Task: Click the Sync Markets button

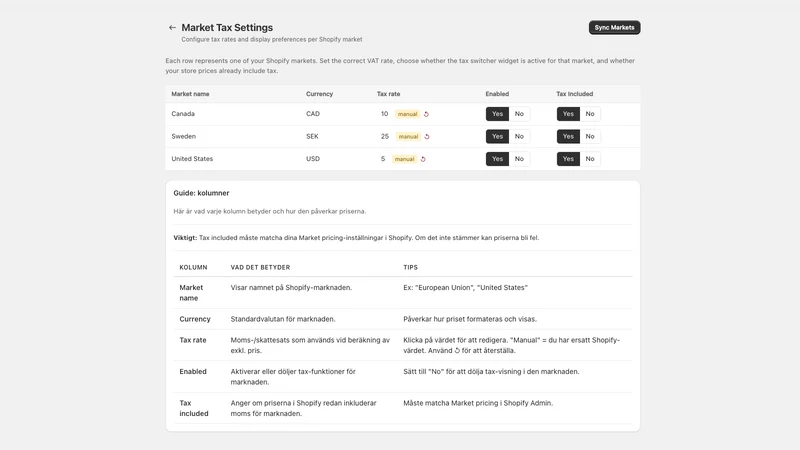Action: [x=614, y=28]
